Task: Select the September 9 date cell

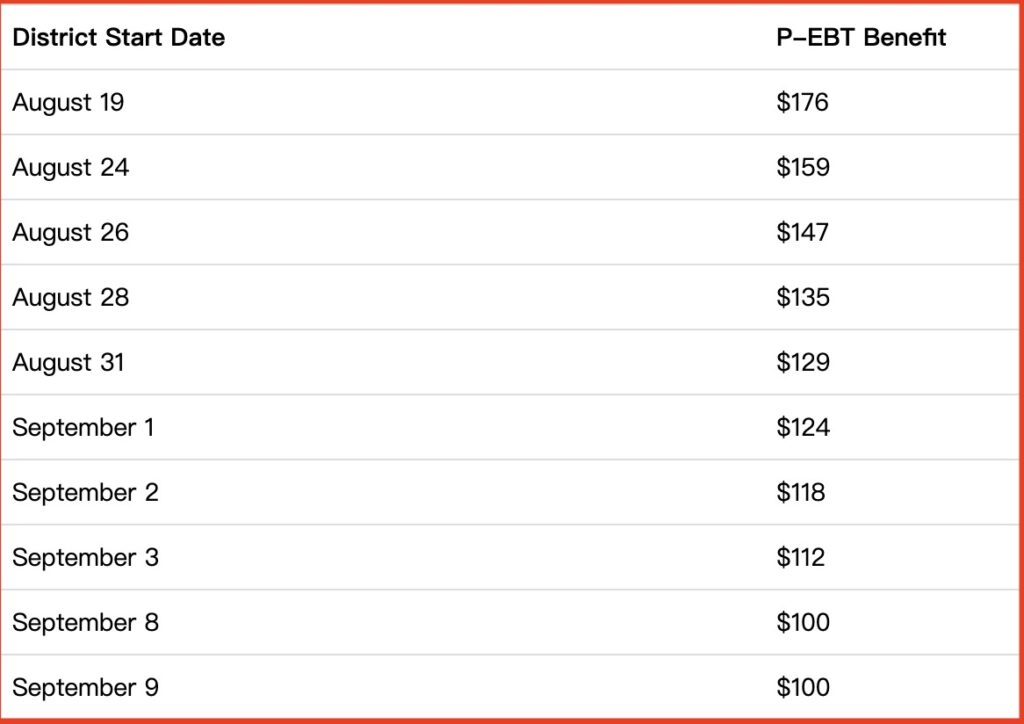Action: [x=85, y=687]
